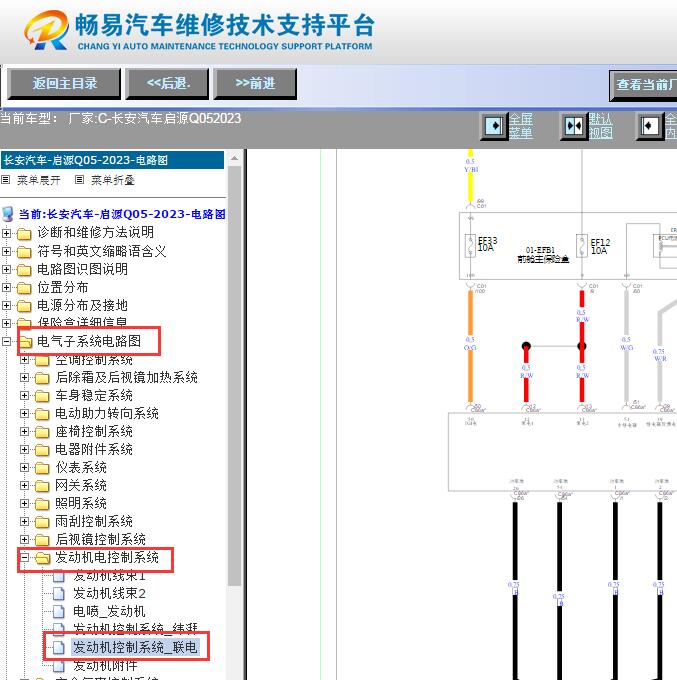Viewport: 677px width, 680px height.
Task: Click the 菜单折叠 collapse-all icon
Action: tap(79, 180)
